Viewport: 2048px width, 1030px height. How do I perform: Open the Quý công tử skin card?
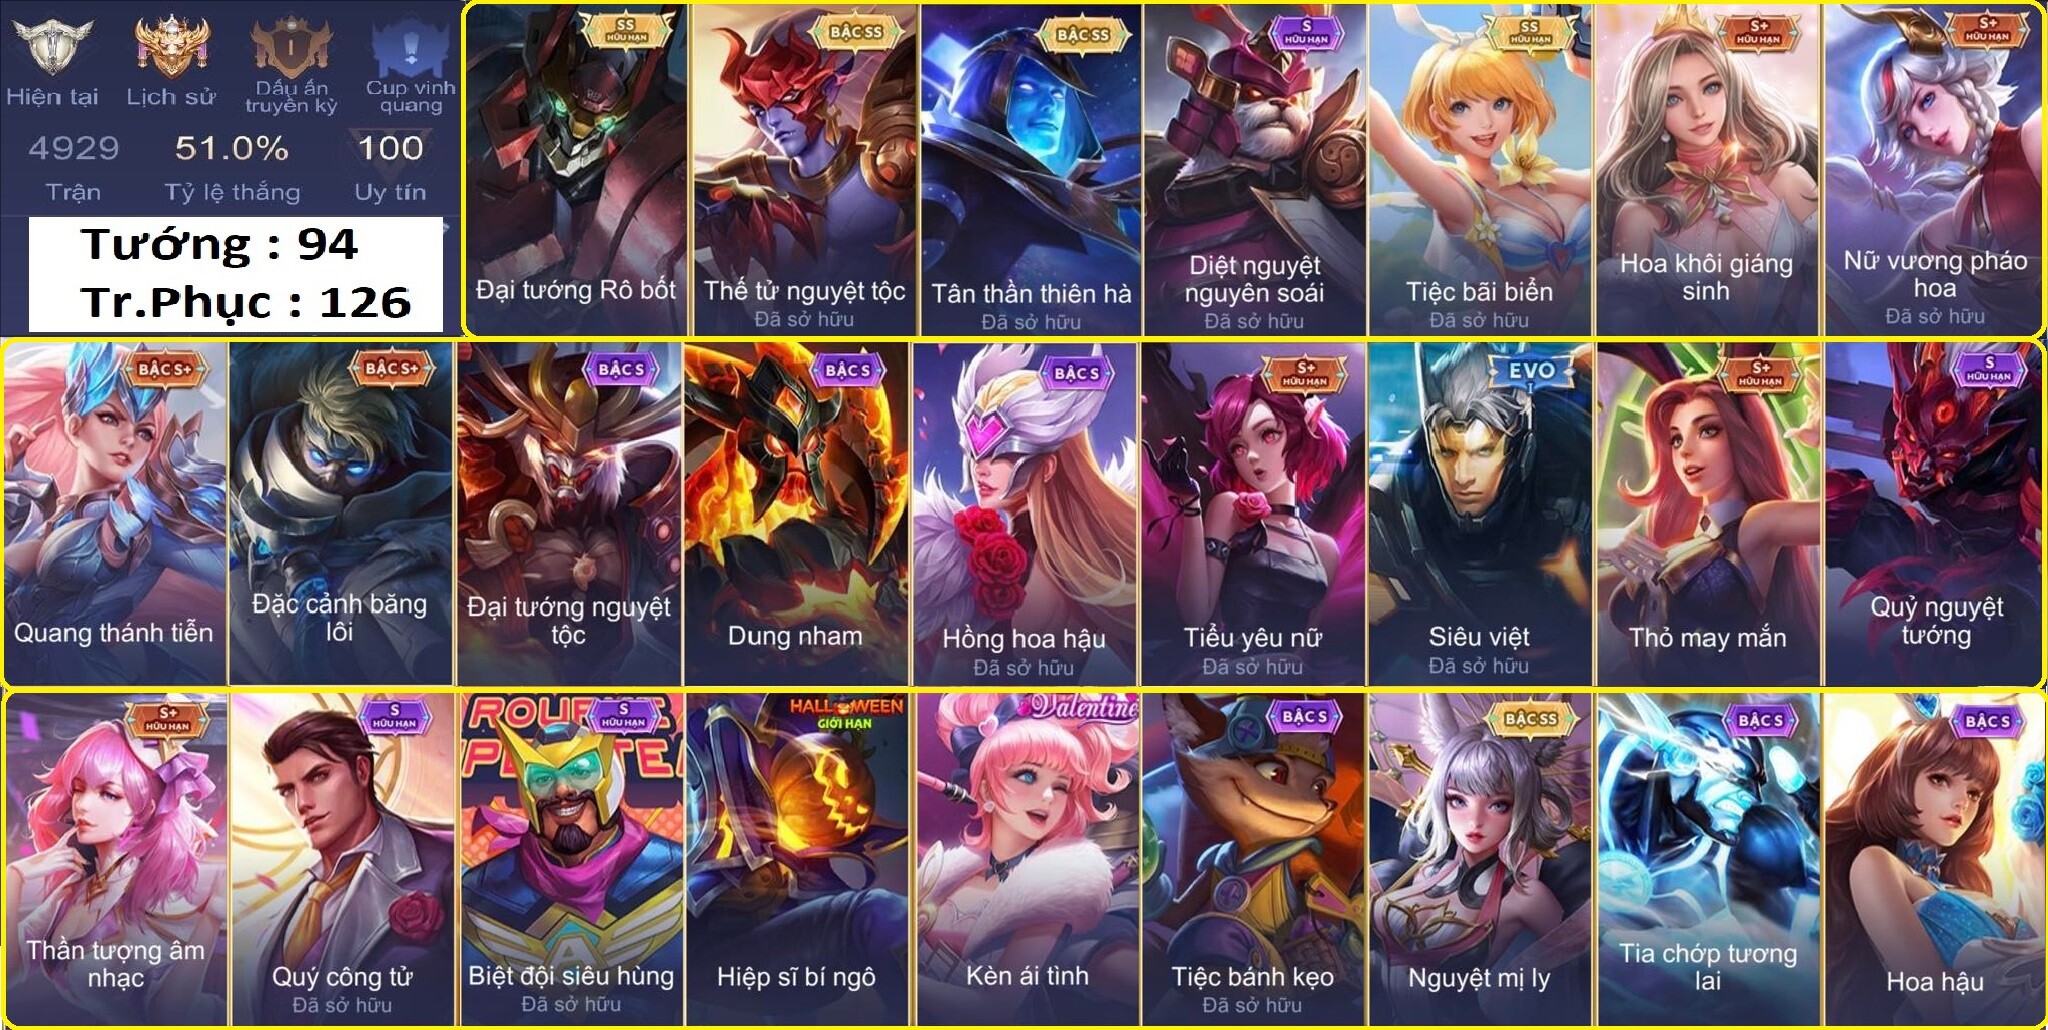pos(343,859)
